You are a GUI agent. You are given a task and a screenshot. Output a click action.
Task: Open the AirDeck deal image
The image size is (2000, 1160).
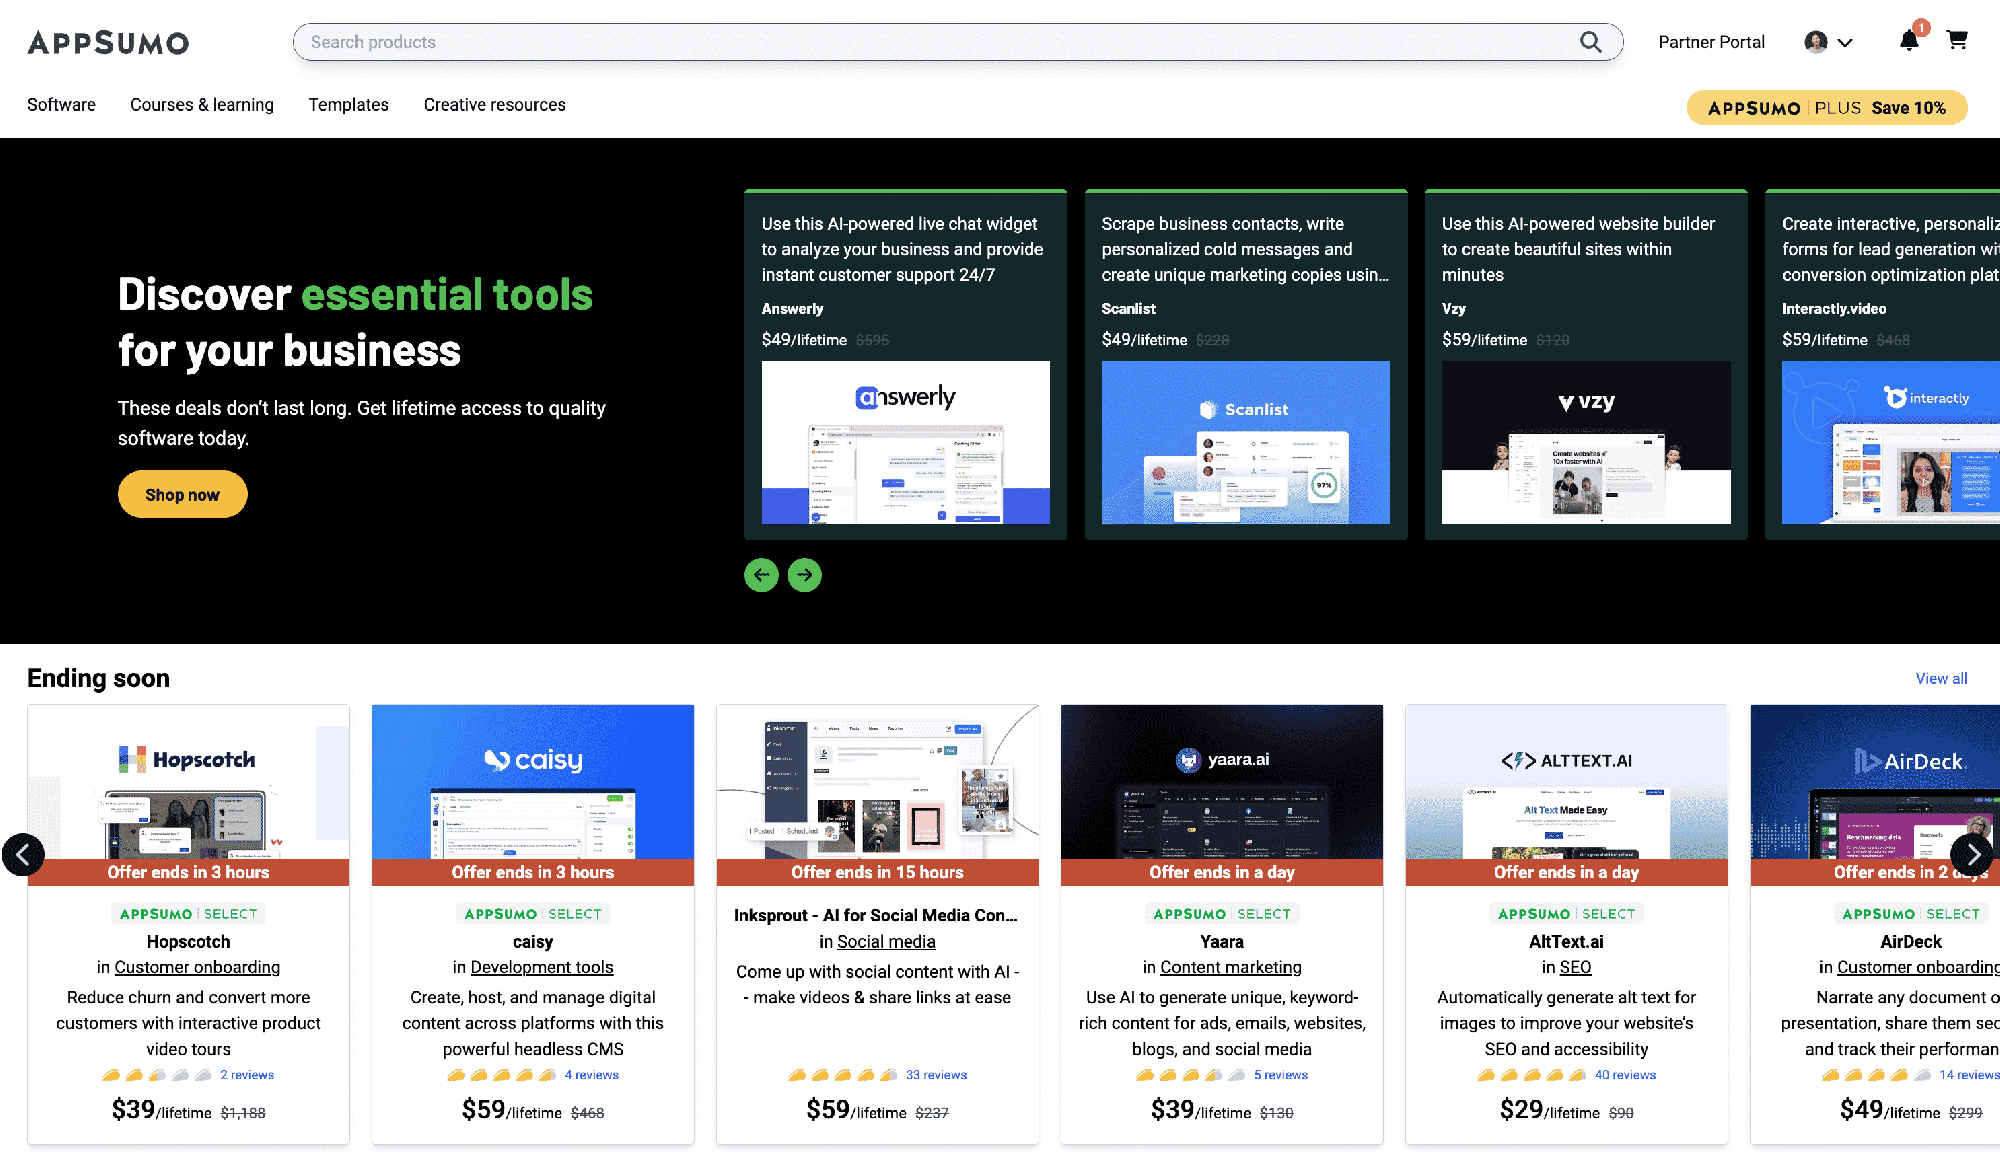[1875, 782]
